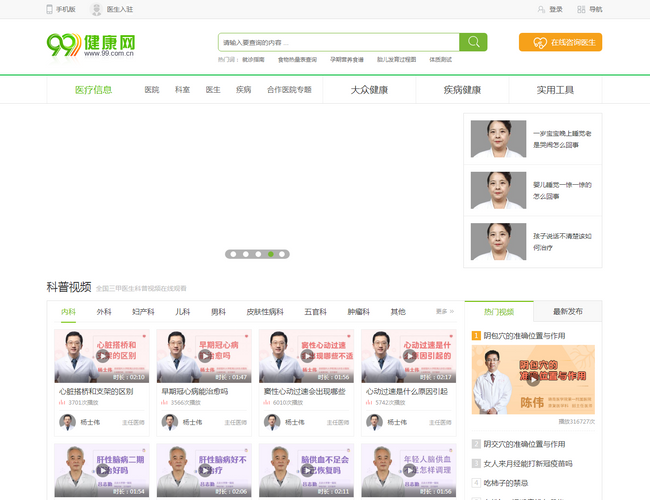Open the 实用工具 navigation menu
The width and height of the screenshot is (650, 500).
(555, 90)
